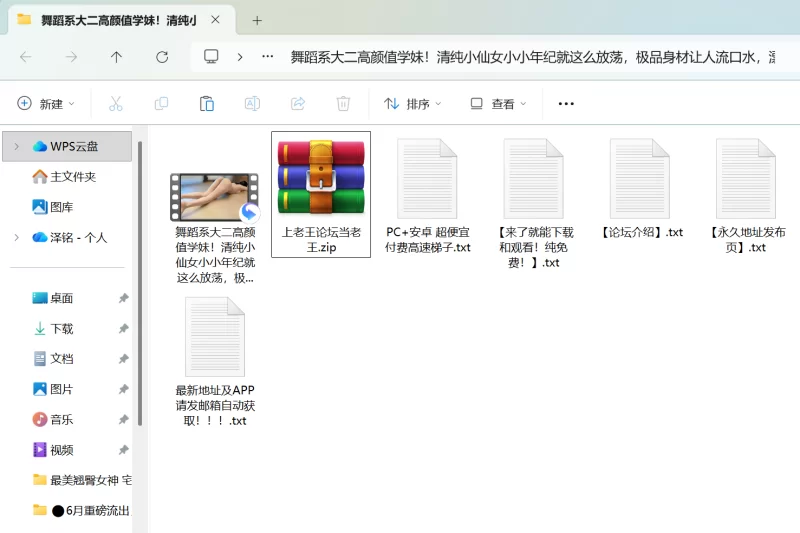Click the Share icon in toolbar
Image resolution: width=800 pixels, height=533 pixels.
(298, 103)
